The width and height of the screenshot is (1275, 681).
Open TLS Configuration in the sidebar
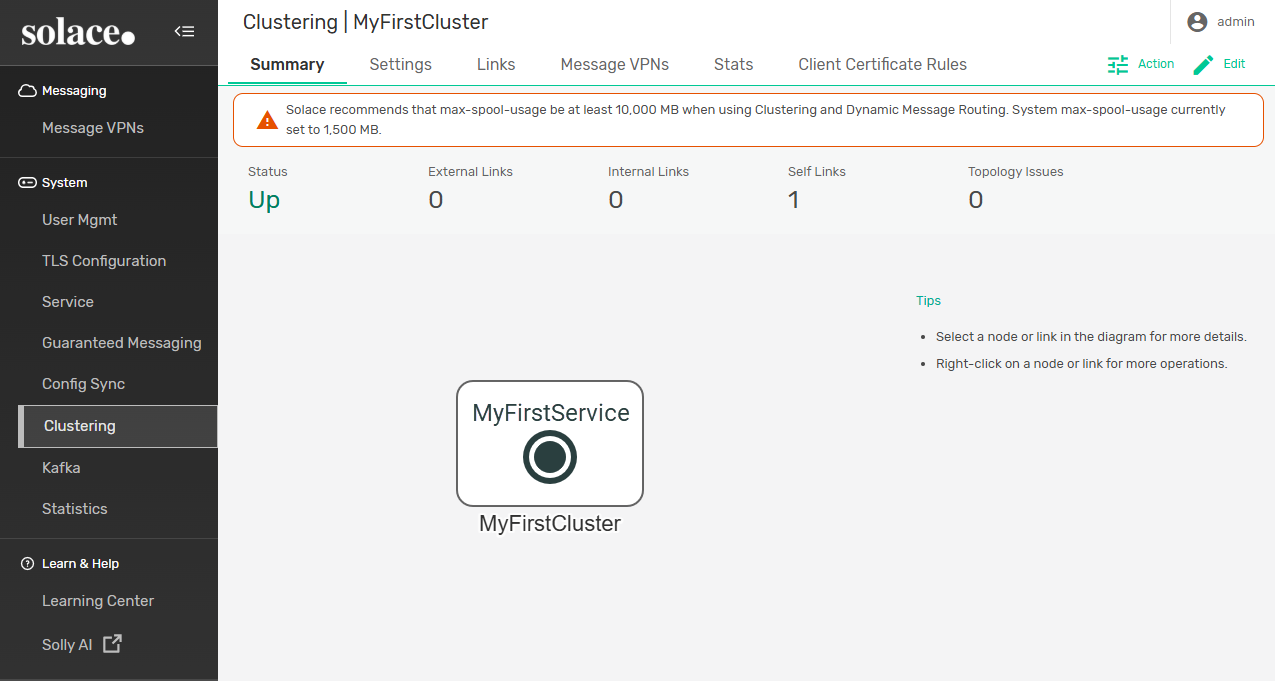tap(104, 261)
